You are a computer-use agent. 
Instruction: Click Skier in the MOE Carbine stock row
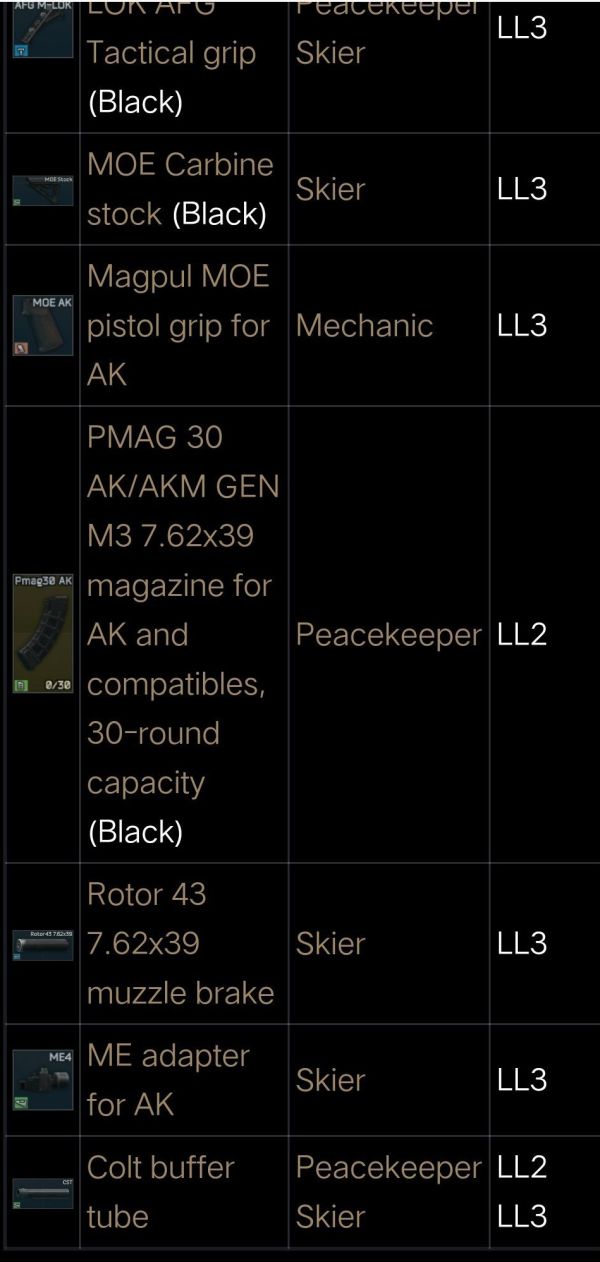click(x=330, y=189)
